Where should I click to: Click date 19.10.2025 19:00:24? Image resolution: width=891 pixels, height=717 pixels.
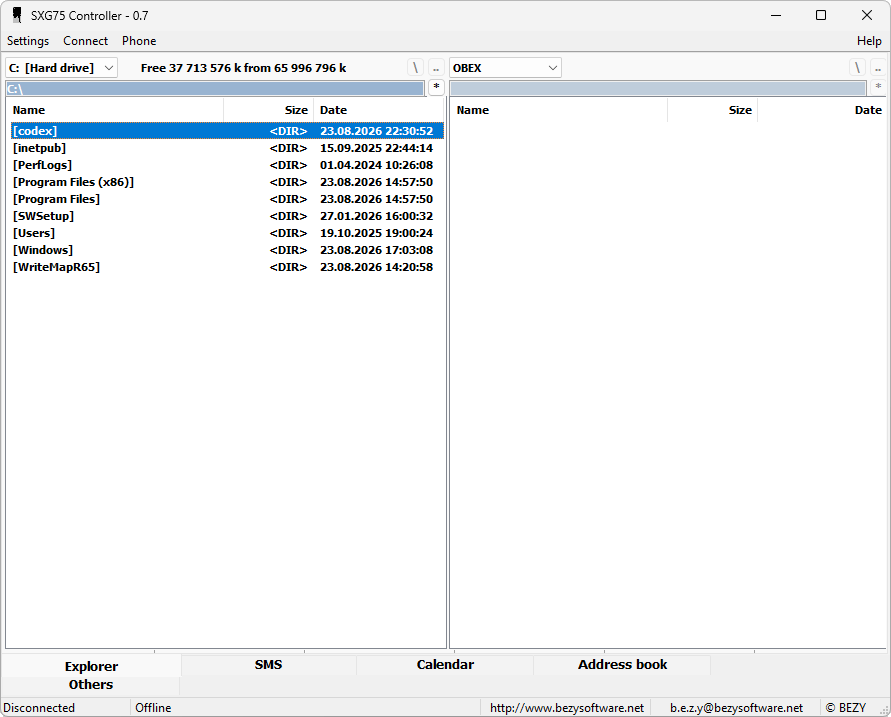click(376, 233)
